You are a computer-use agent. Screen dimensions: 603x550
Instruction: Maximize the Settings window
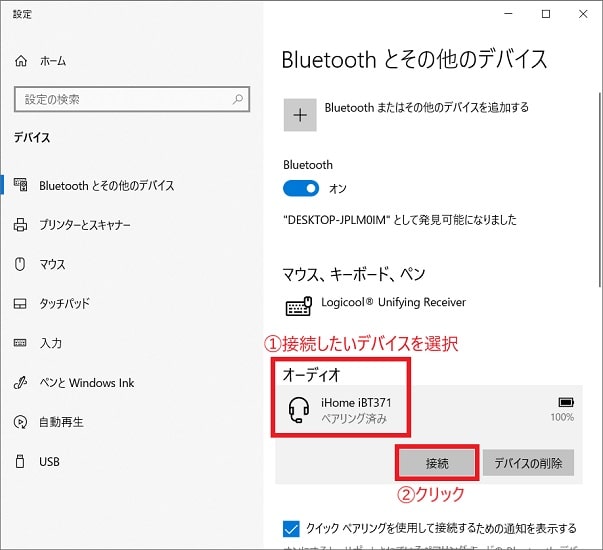546,14
